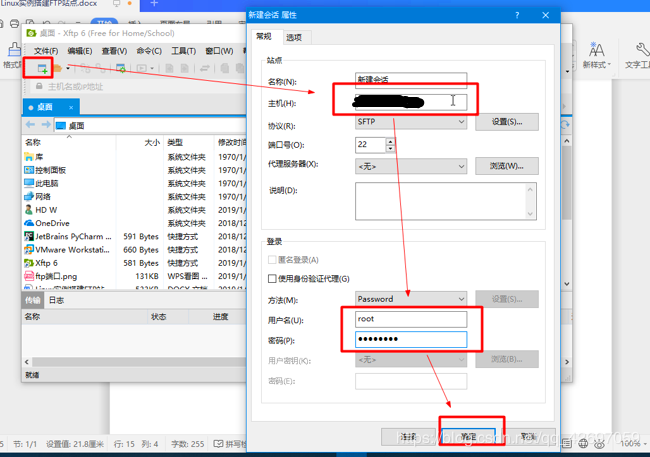Screen dimensions: 650x457
Task: Toggle the 匿名登录(A) checkbox
Action: pyautogui.click(x=272, y=260)
